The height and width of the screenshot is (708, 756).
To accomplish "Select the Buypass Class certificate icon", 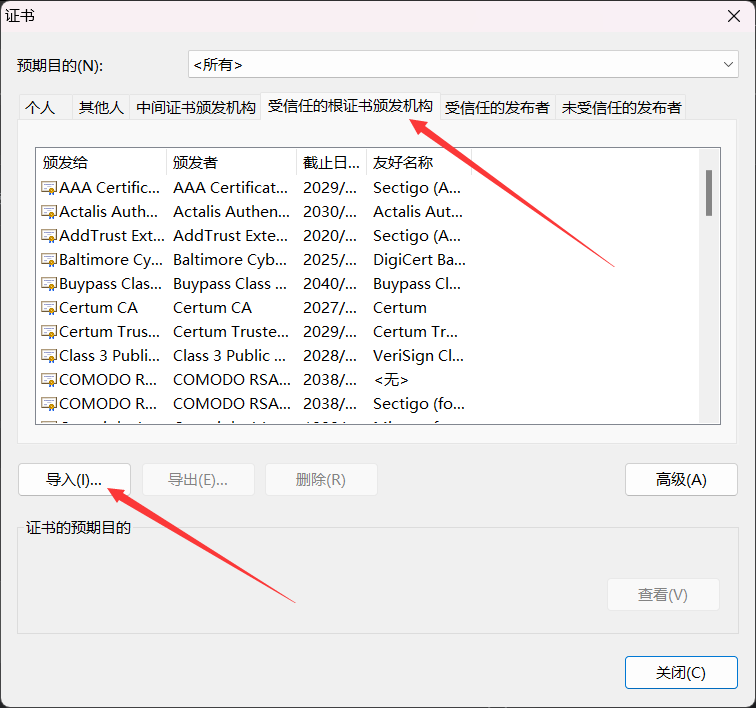I will pyautogui.click(x=49, y=284).
